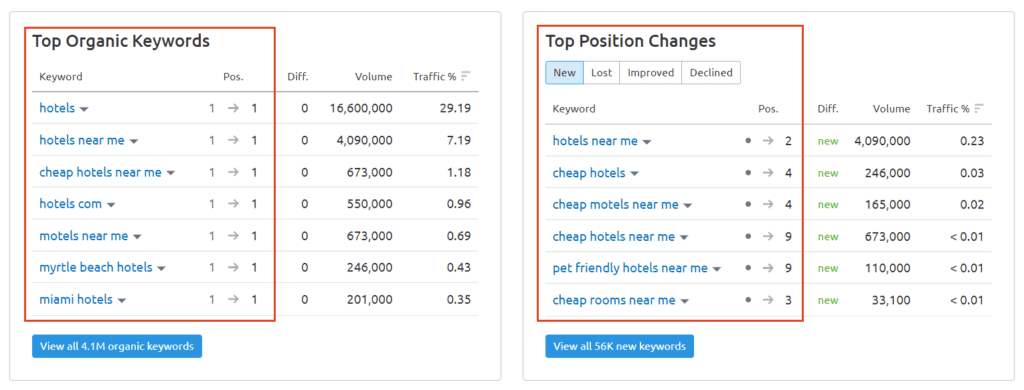Open the 'cheap hotels' link in Position Changes

coord(589,173)
